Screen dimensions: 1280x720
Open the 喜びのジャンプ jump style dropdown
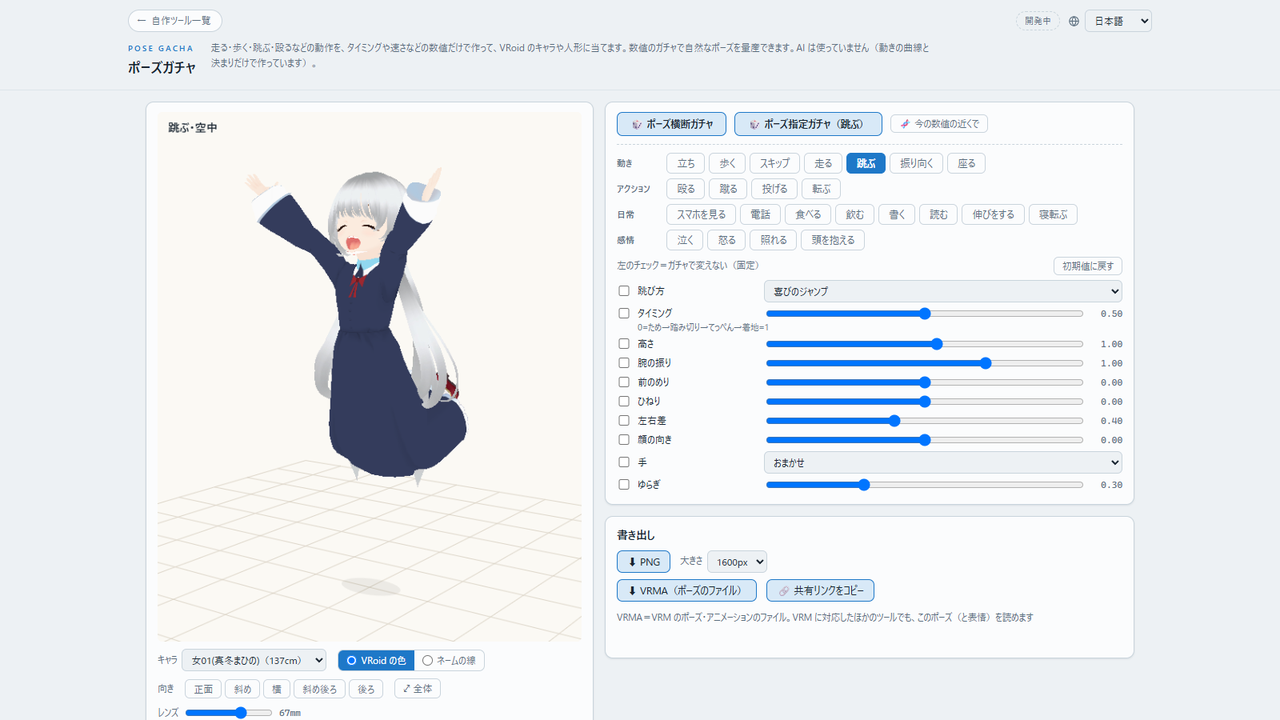click(x=943, y=291)
